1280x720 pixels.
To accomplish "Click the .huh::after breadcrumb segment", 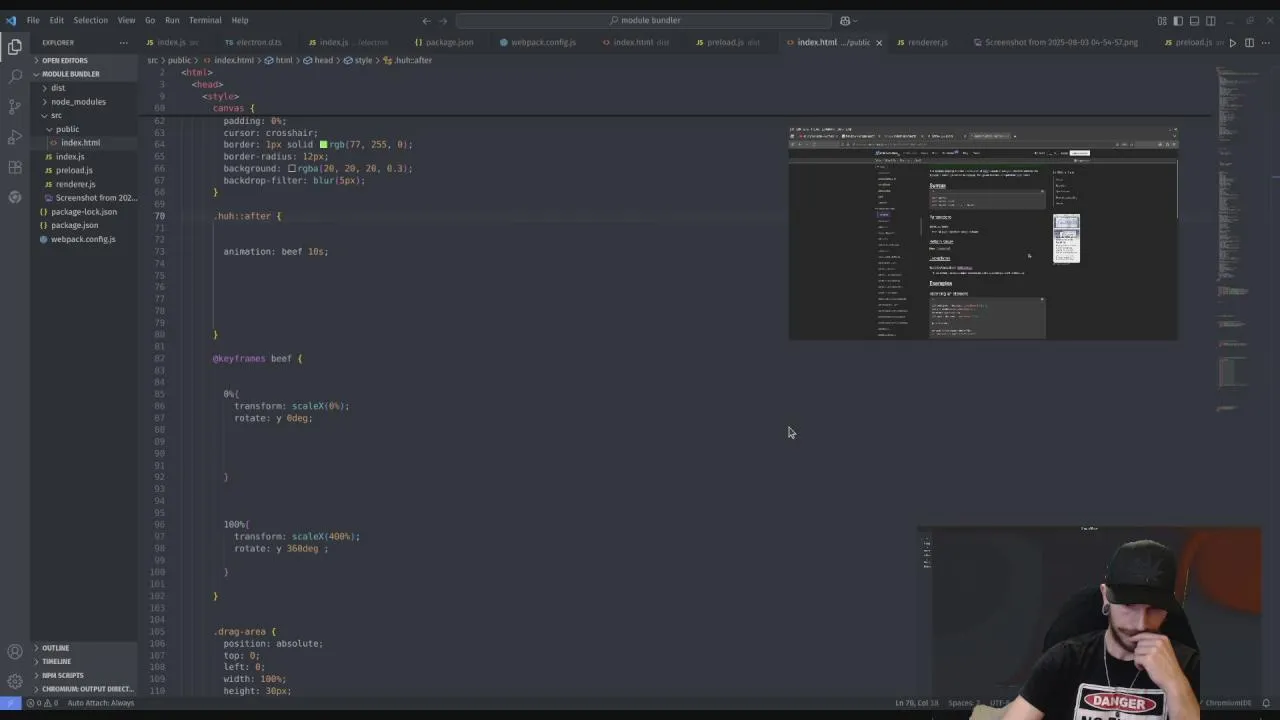I will tap(408, 60).
